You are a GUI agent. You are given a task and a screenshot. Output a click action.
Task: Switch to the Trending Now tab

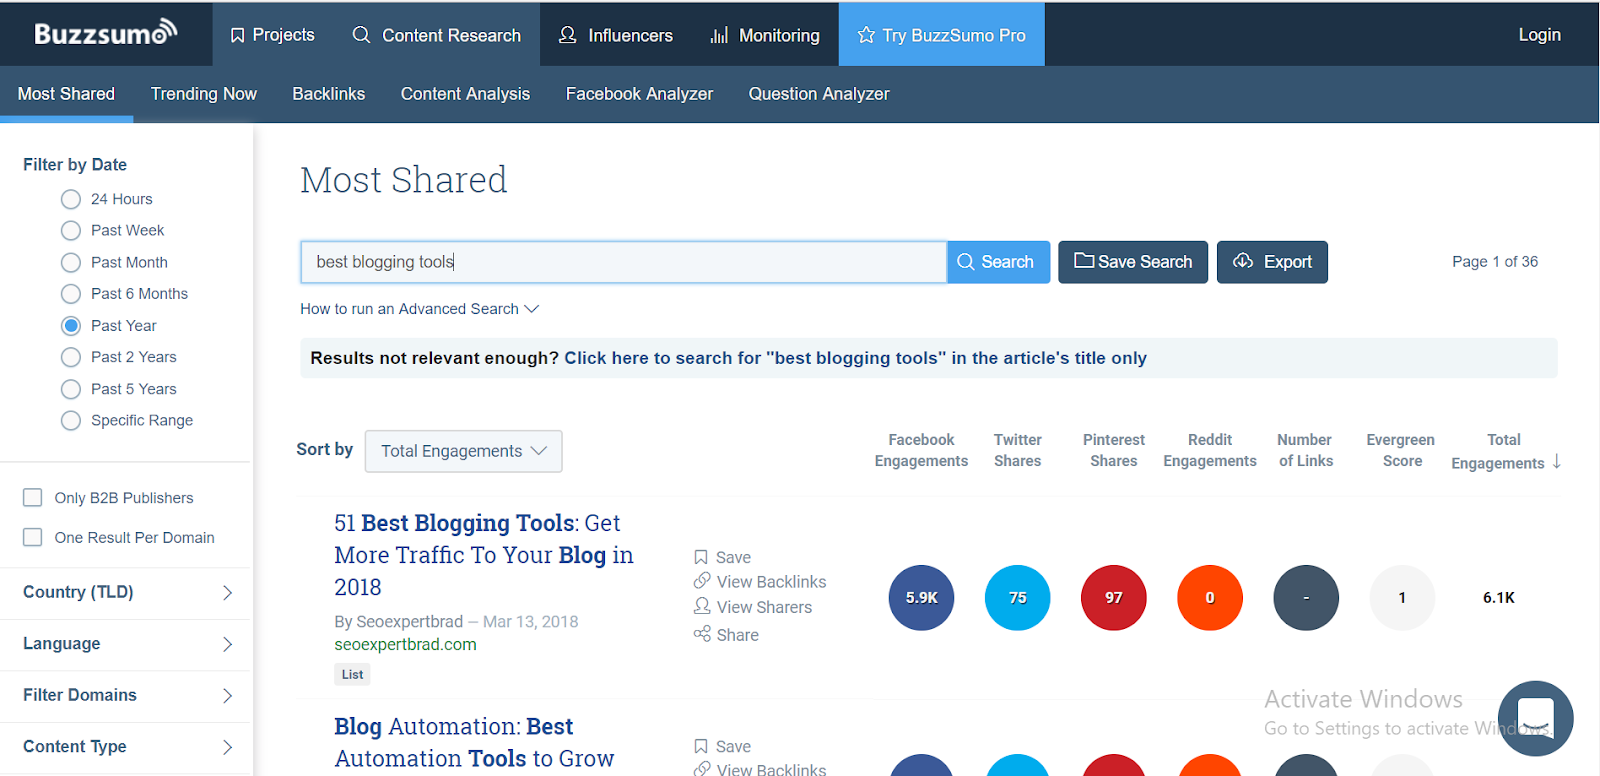pos(204,94)
